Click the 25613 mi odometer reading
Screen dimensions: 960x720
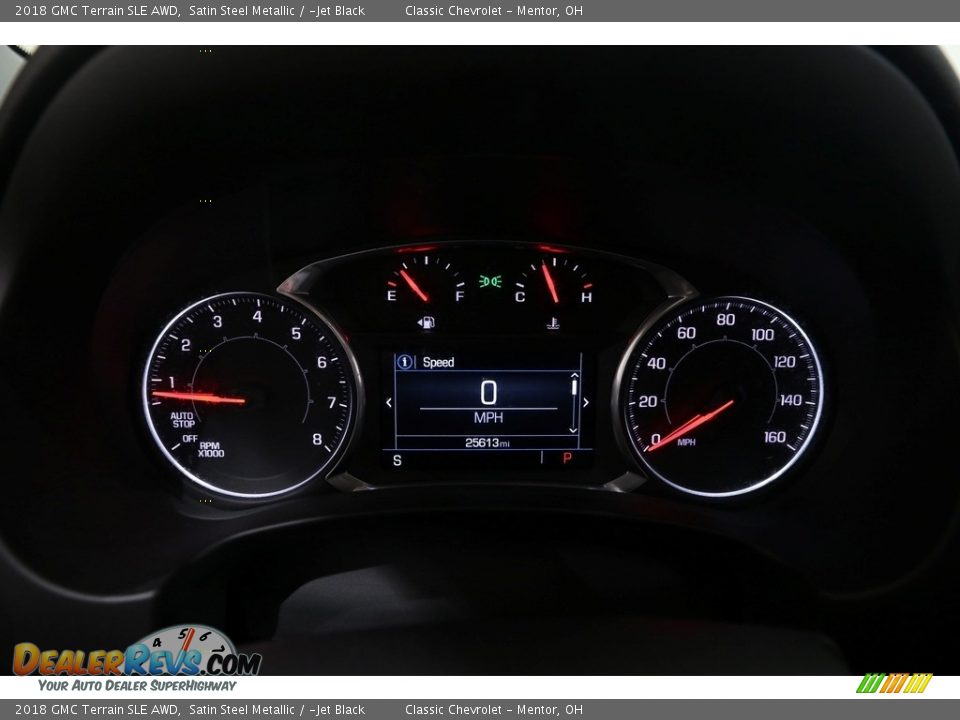click(487, 443)
